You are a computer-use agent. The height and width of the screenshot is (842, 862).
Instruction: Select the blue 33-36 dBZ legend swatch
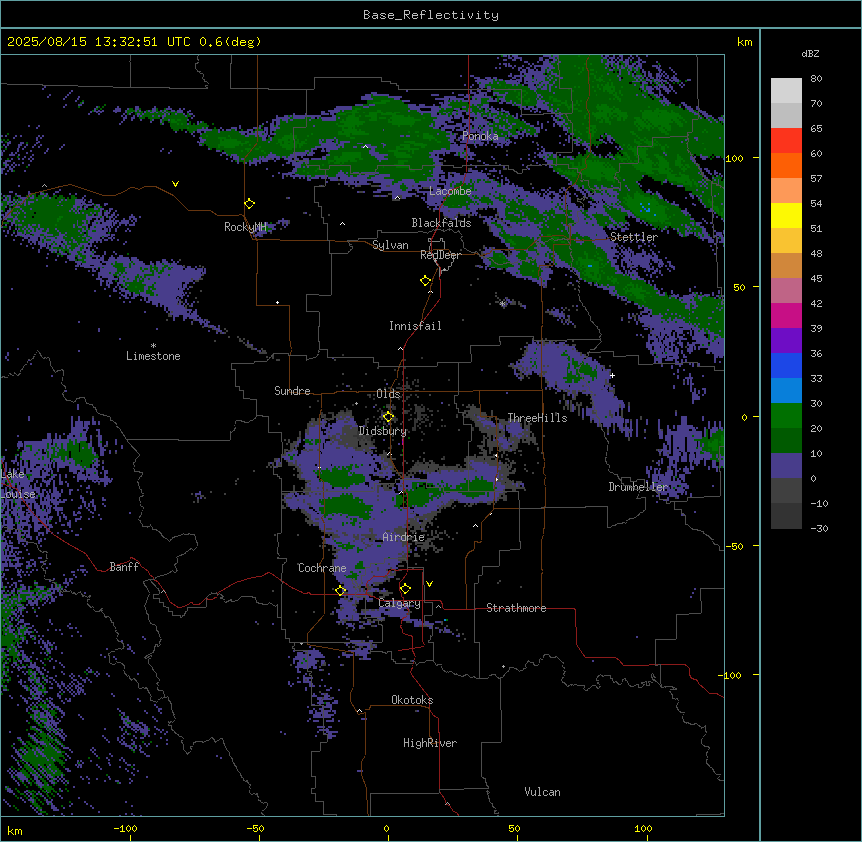[x=786, y=365]
